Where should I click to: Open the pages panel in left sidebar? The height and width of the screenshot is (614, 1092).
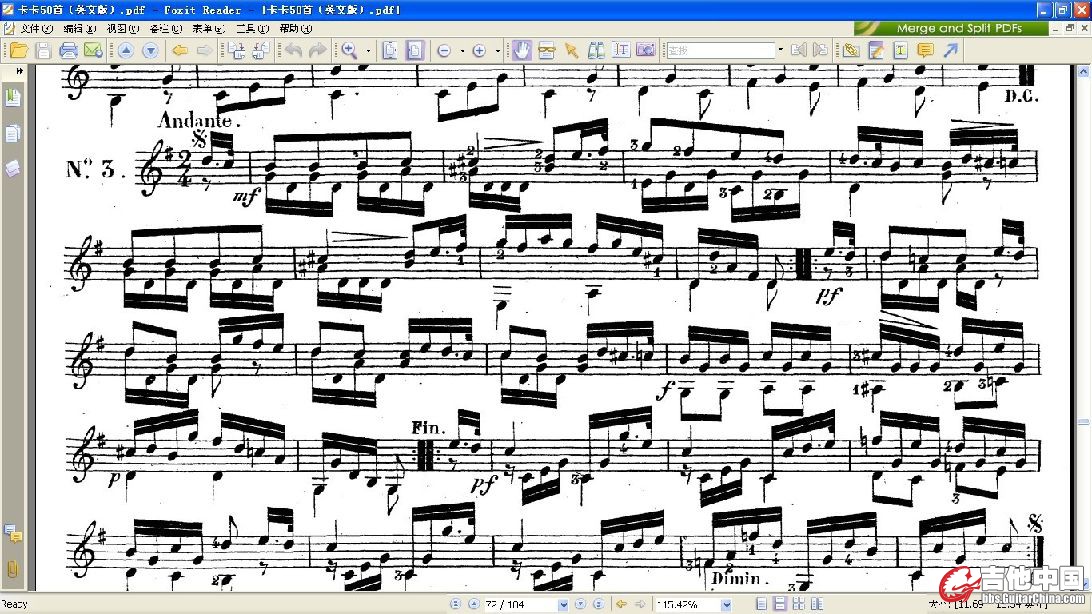13,132
